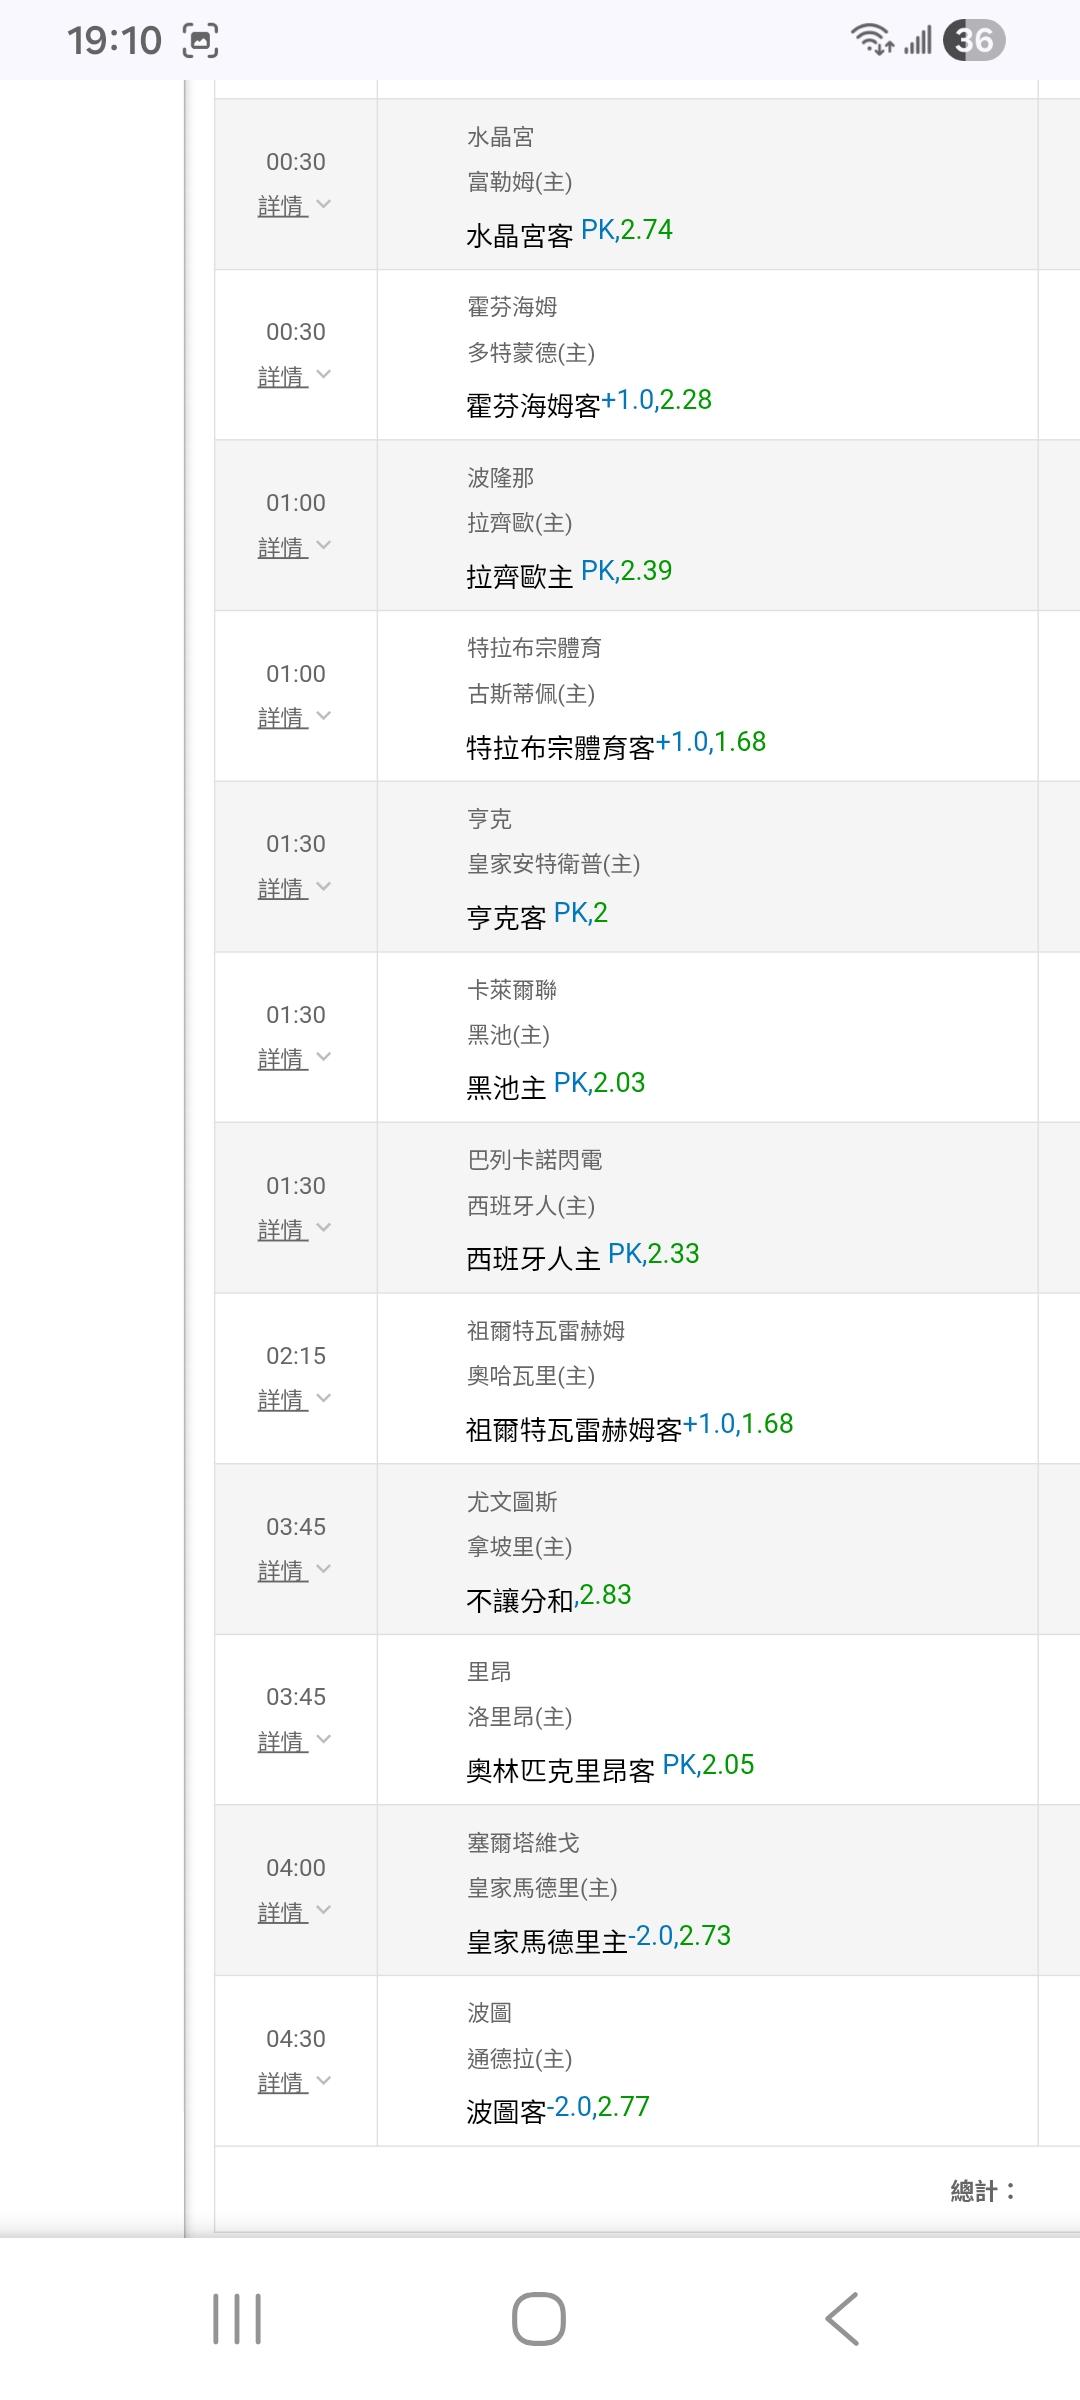Open the recent apps icon
Image resolution: width=1080 pixels, height=2400 pixels.
pos(237,2318)
